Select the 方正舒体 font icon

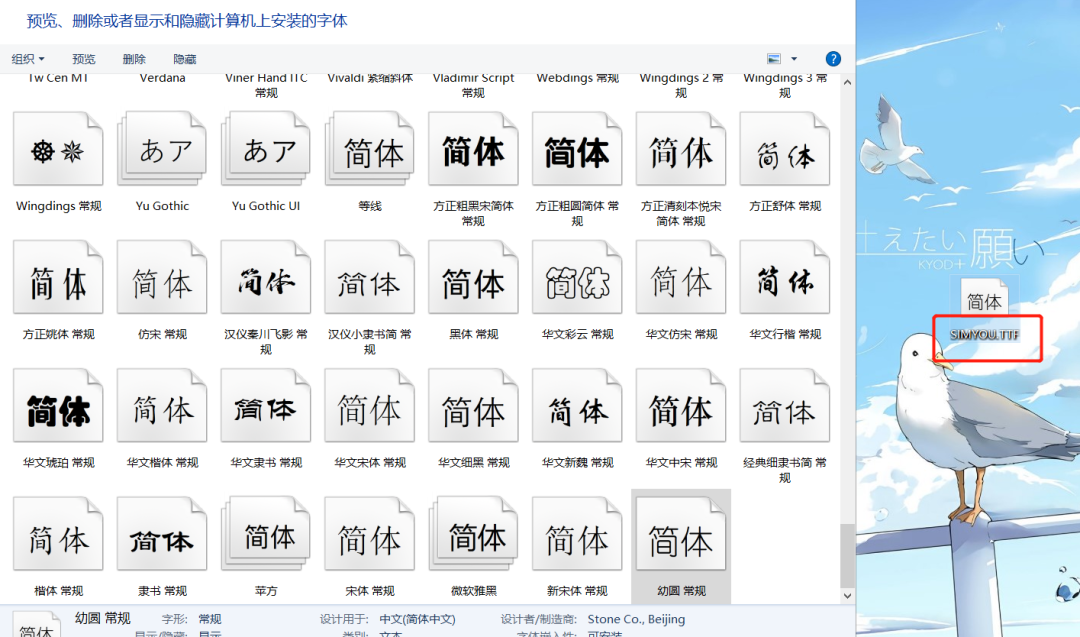[785, 149]
